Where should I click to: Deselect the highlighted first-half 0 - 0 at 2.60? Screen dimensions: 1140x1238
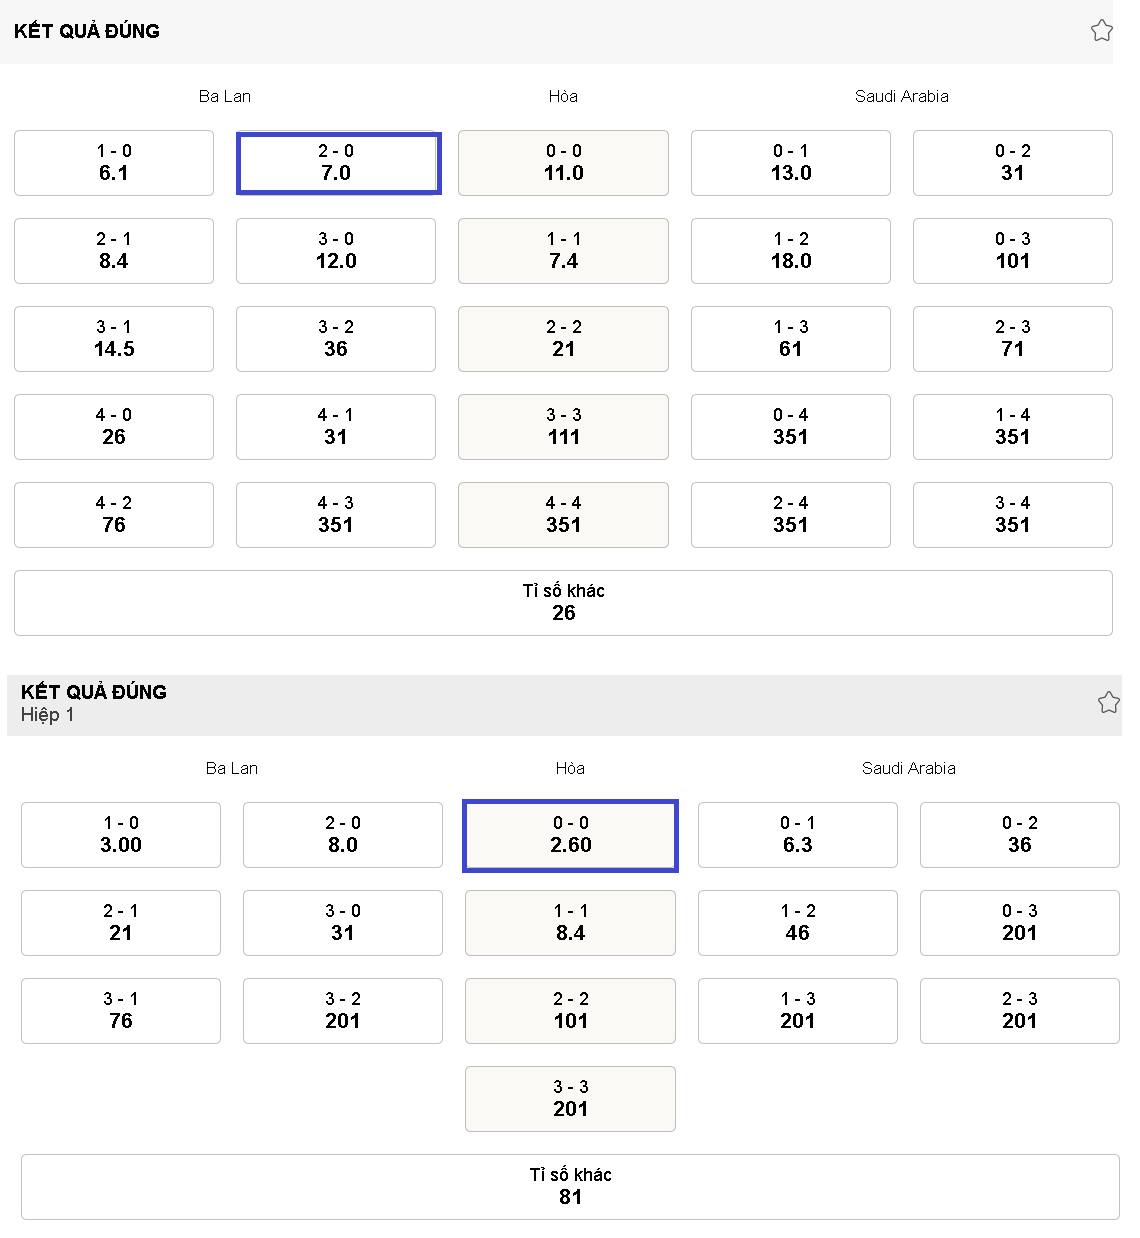coord(570,835)
